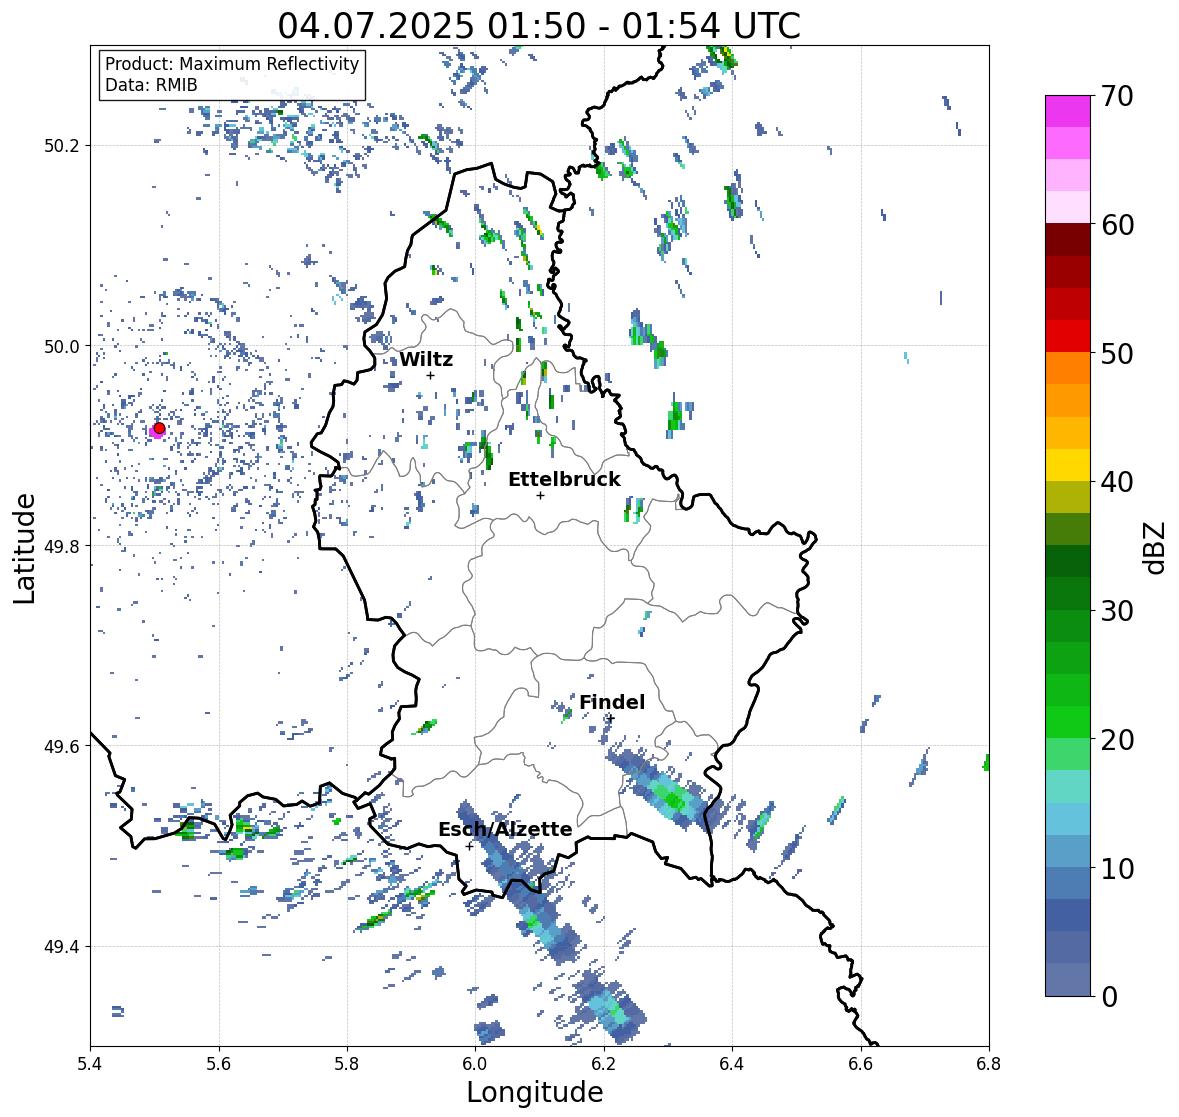Click the 5.4 longitude tick label
The width and height of the screenshot is (1179, 1117).
tap(90, 1064)
